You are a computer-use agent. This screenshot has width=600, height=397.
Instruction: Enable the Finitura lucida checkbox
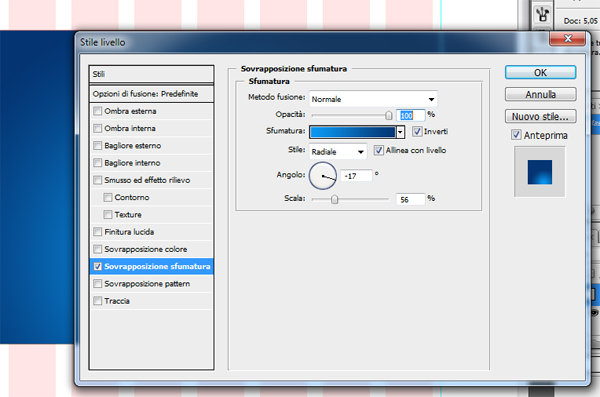coord(98,232)
